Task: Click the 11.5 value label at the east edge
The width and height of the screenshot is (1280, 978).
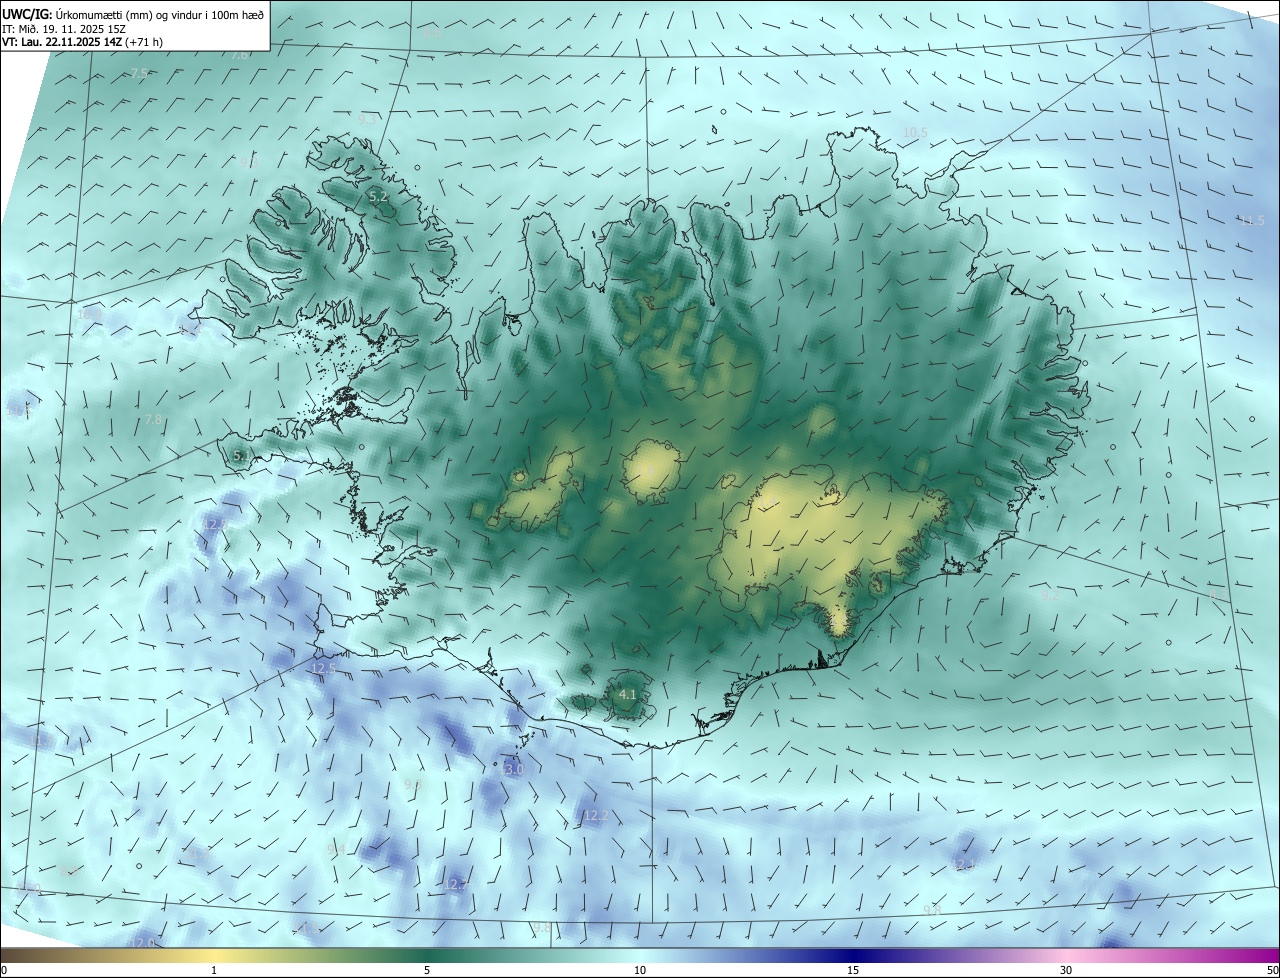Action: 1251,220
